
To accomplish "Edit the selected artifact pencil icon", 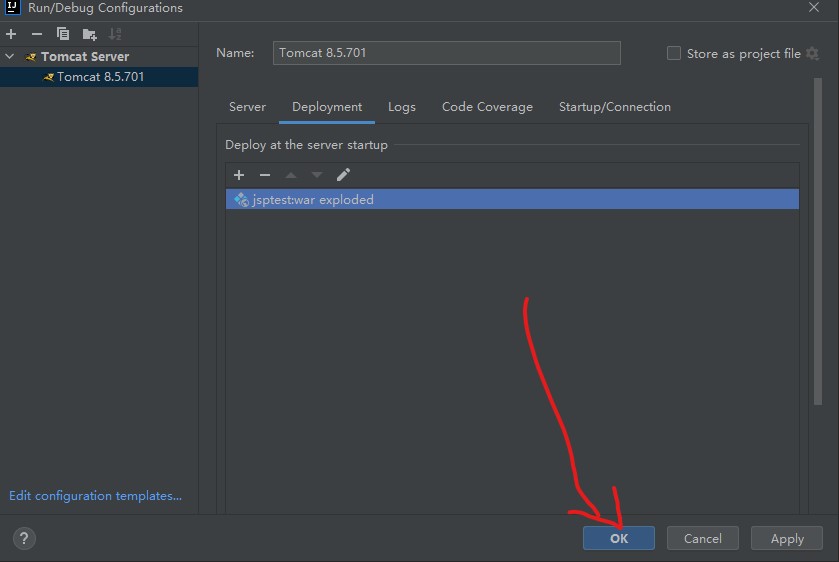I will [x=343, y=174].
